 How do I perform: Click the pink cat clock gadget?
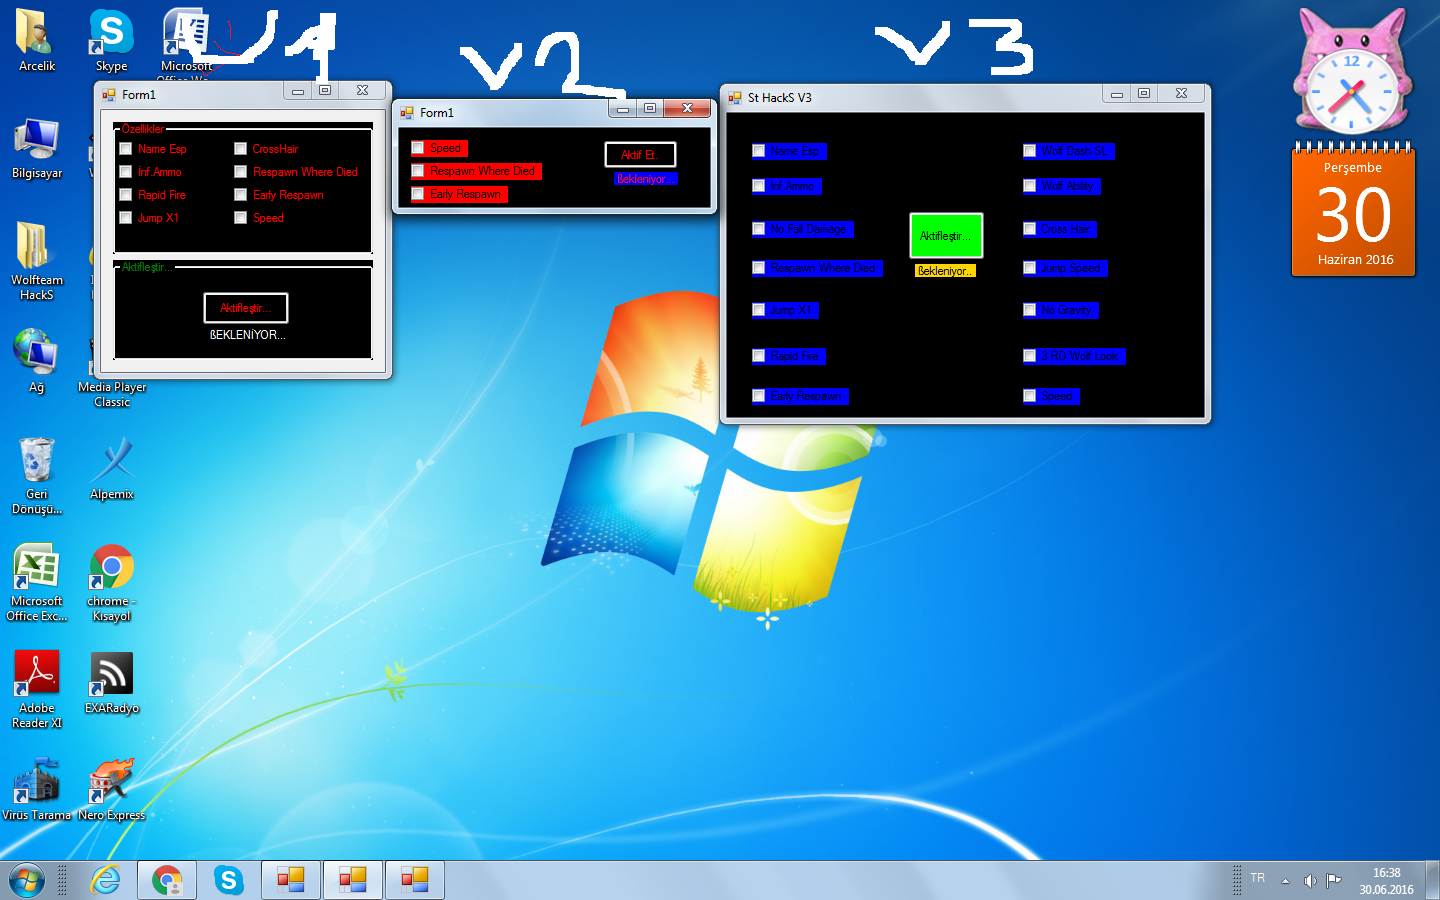click(1351, 72)
